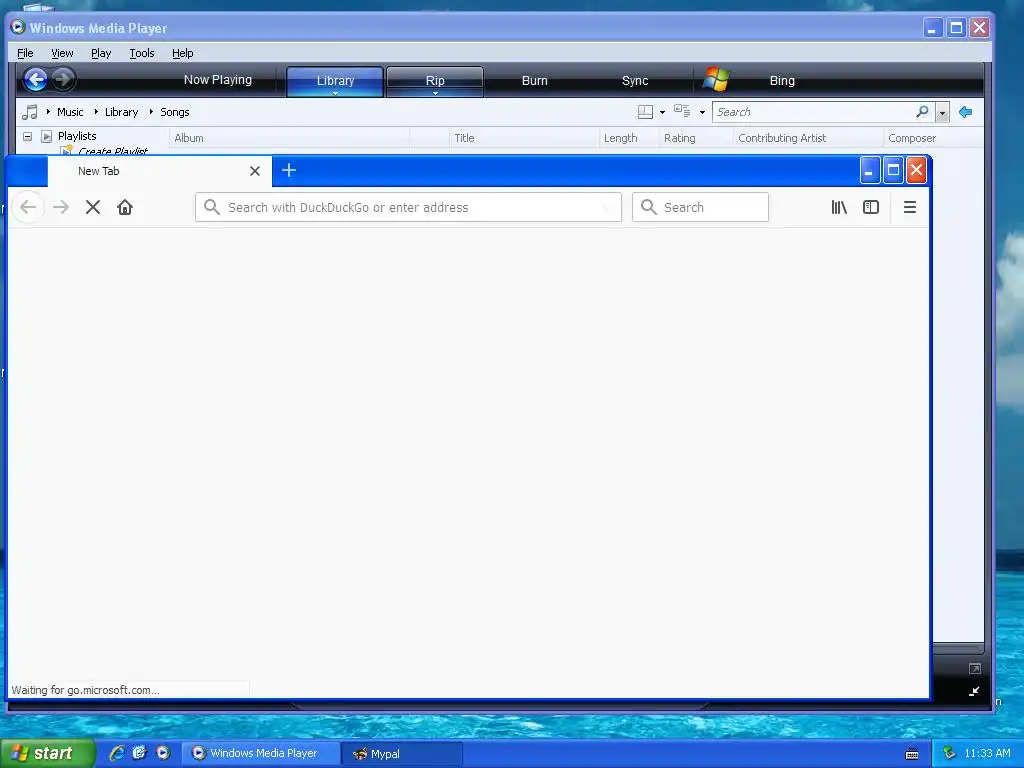Open the View menu
Screen dimensions: 1024x768
pos(62,53)
